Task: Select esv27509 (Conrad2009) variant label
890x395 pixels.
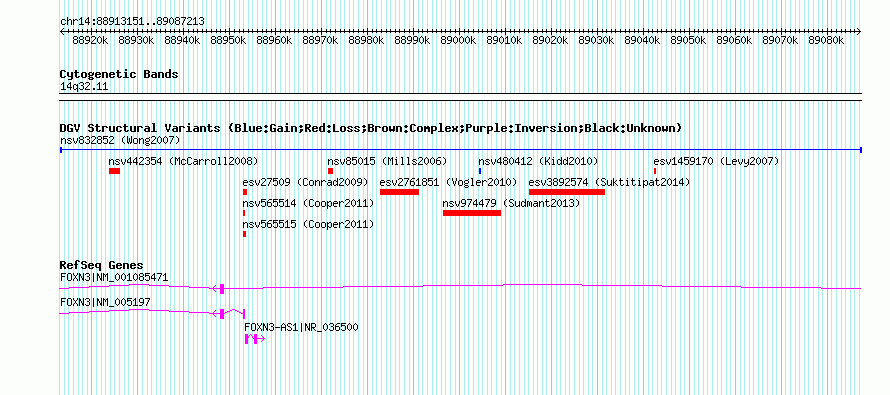Action: coord(305,182)
